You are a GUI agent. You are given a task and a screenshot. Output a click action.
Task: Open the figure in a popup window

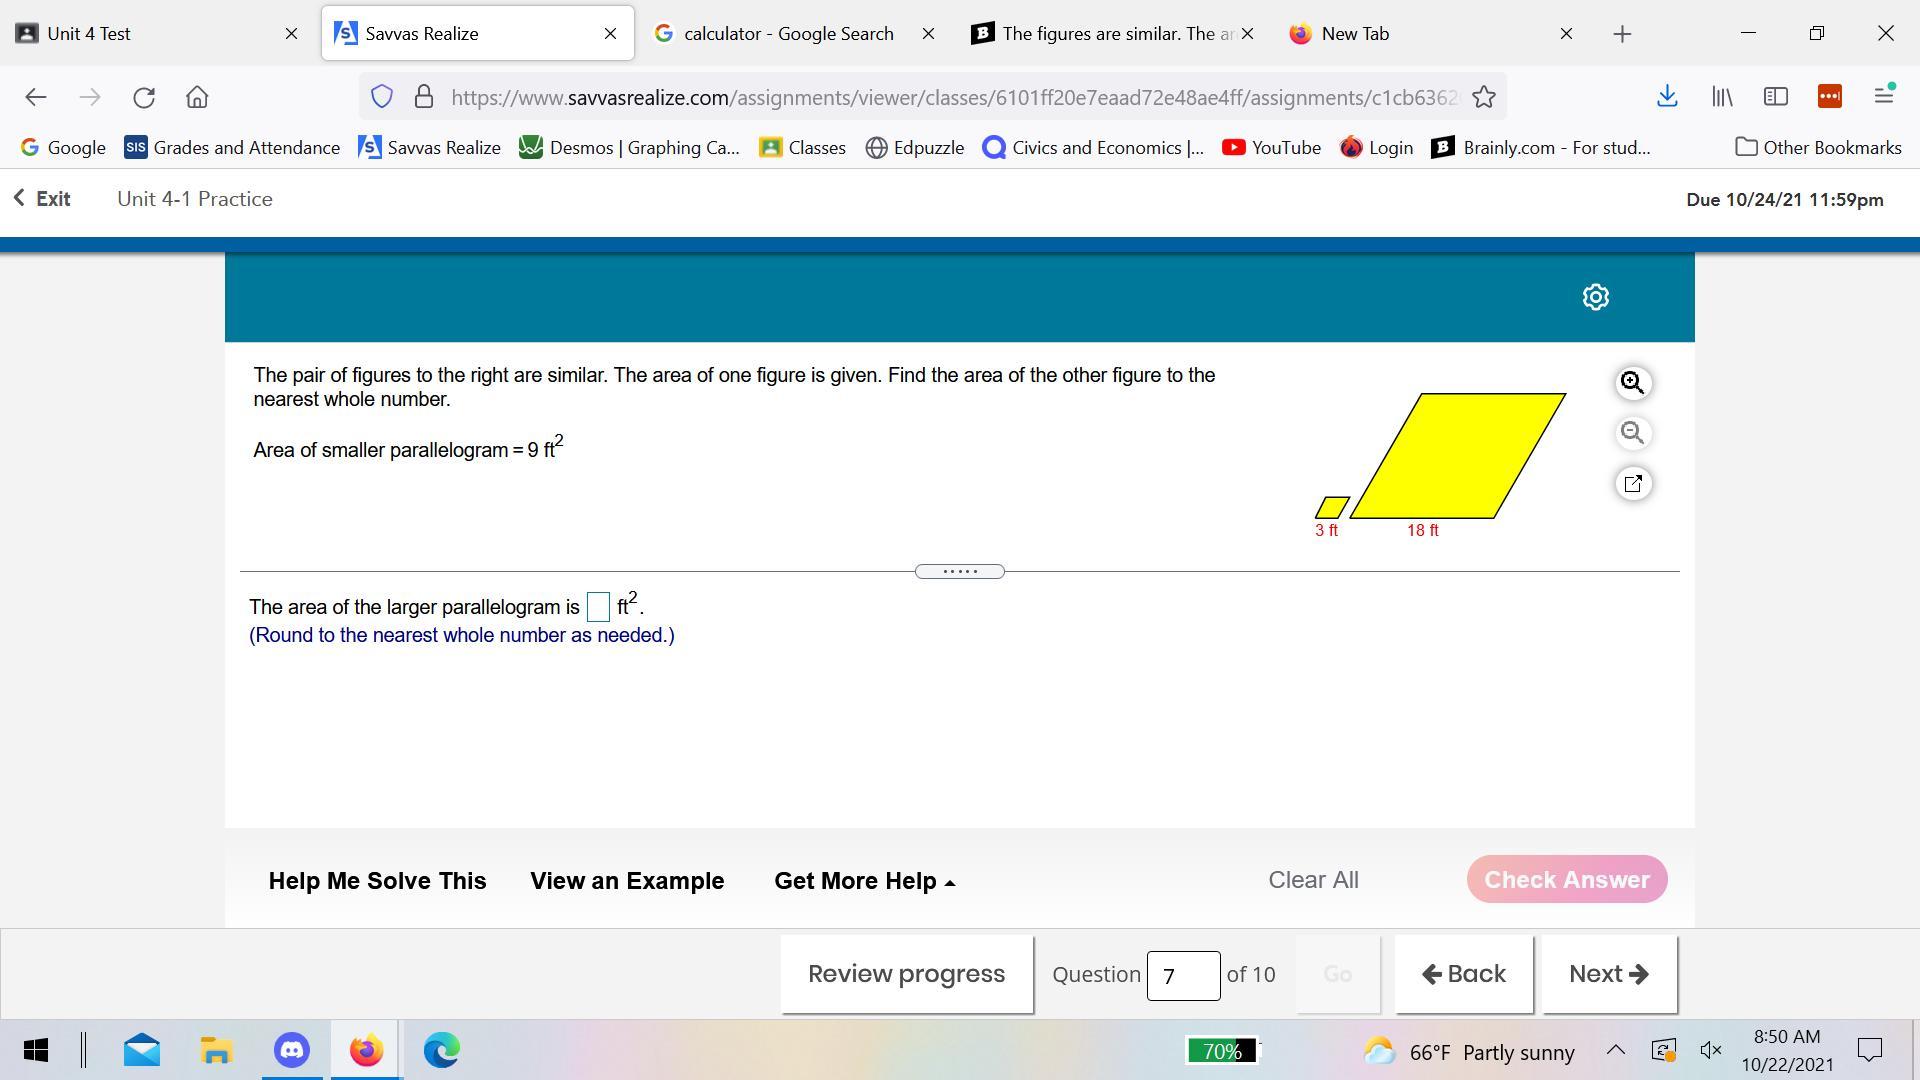1632,484
